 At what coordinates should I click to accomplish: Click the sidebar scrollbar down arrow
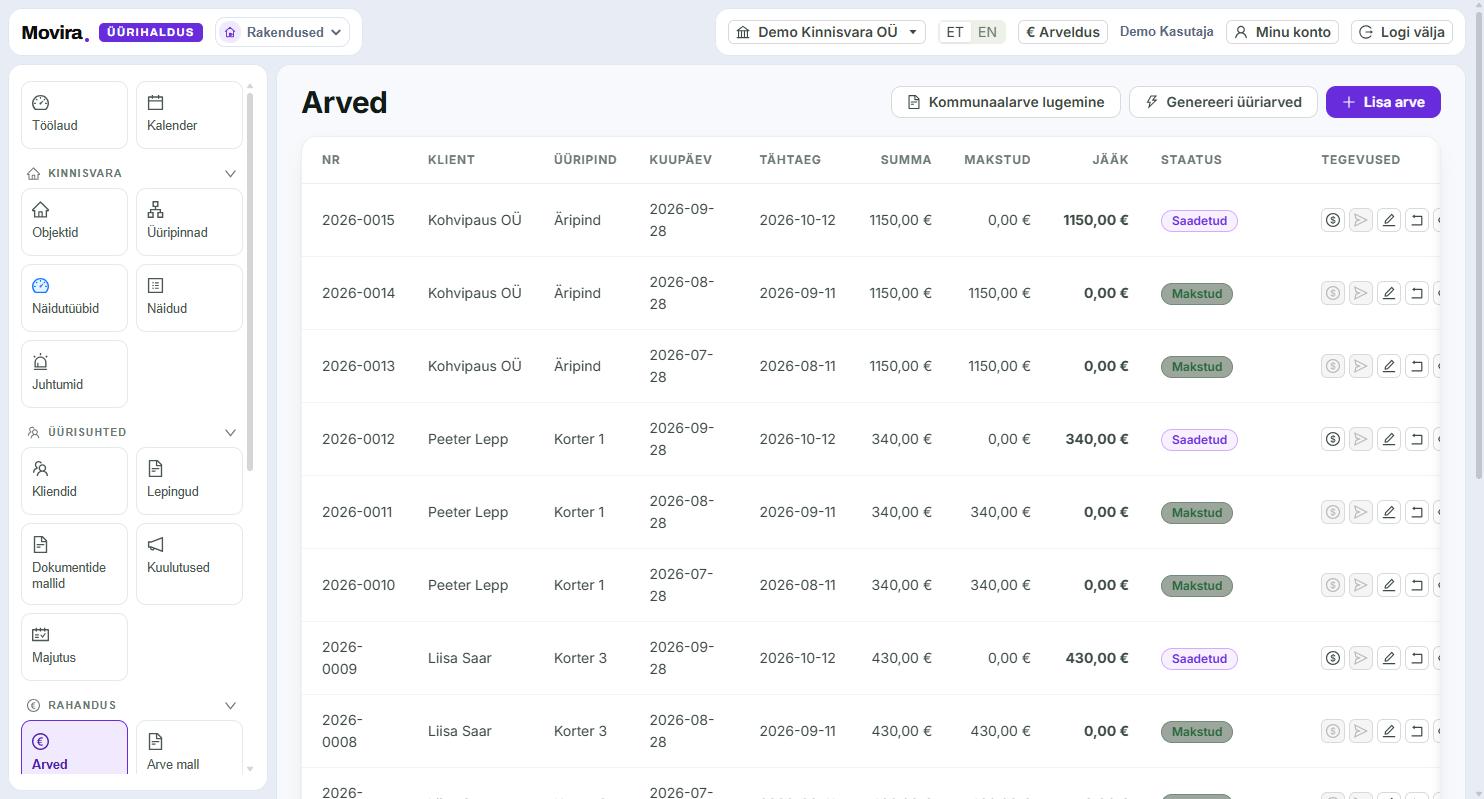click(250, 769)
